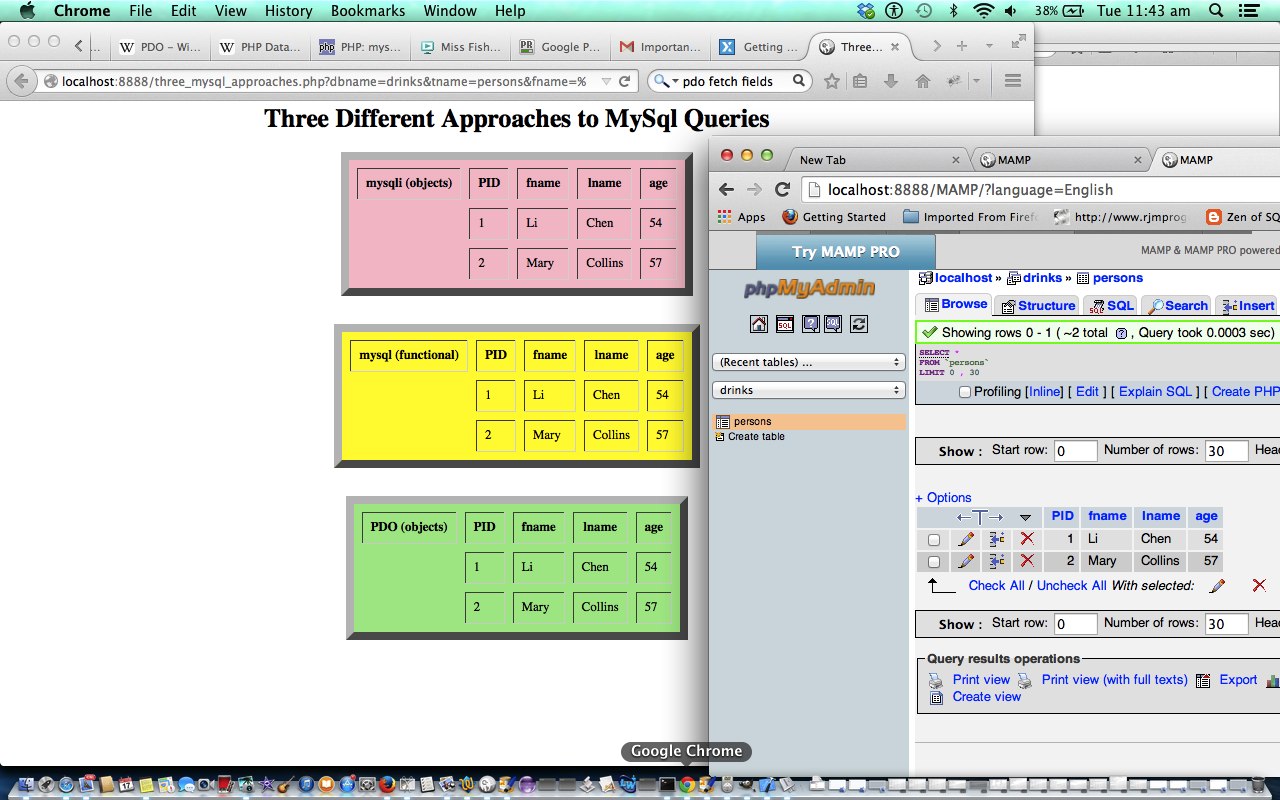
Task: Click the drinks breadcrumb link
Action: point(1042,278)
